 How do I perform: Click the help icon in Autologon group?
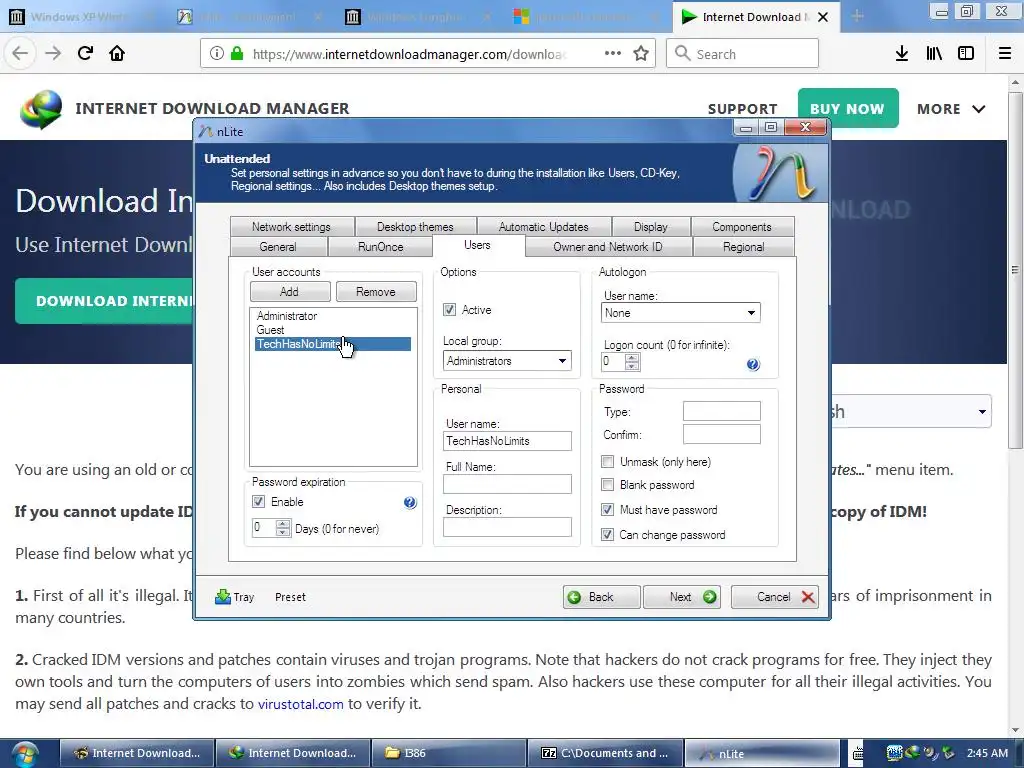point(753,364)
